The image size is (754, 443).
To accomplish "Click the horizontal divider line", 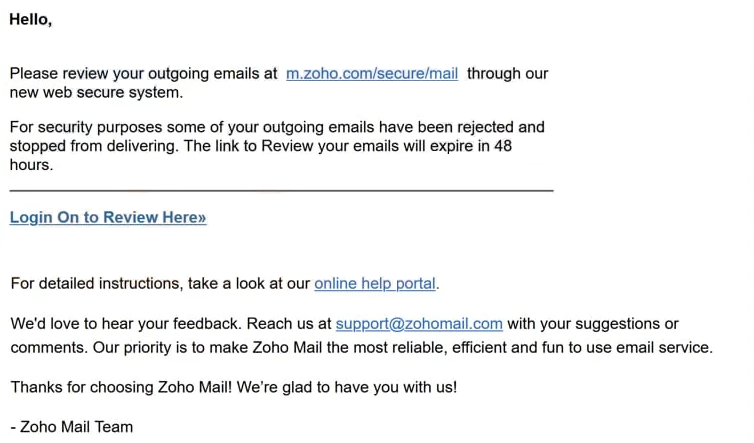I will (x=281, y=191).
